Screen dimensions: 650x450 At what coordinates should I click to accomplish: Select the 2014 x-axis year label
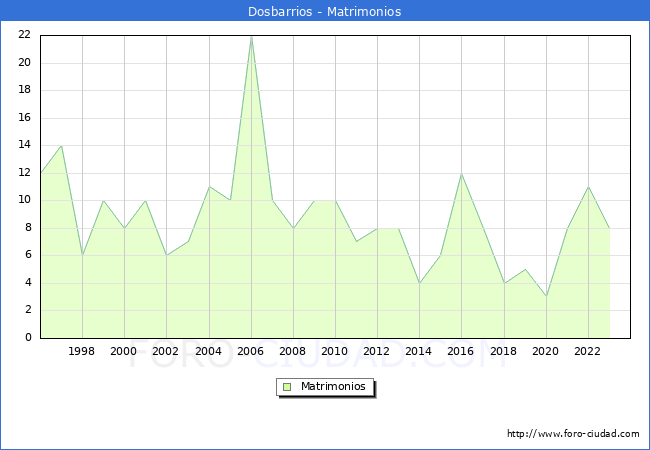[419, 351]
